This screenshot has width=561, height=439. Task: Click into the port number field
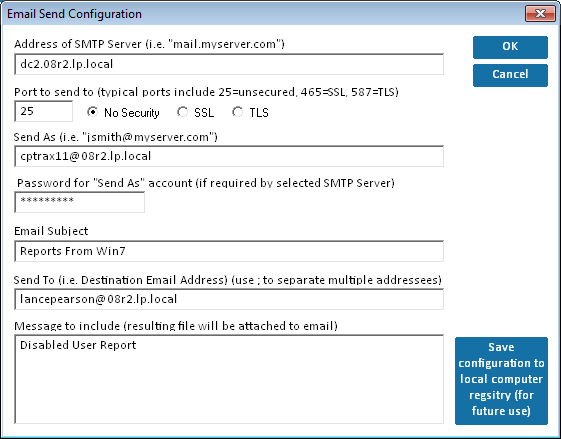(43, 111)
